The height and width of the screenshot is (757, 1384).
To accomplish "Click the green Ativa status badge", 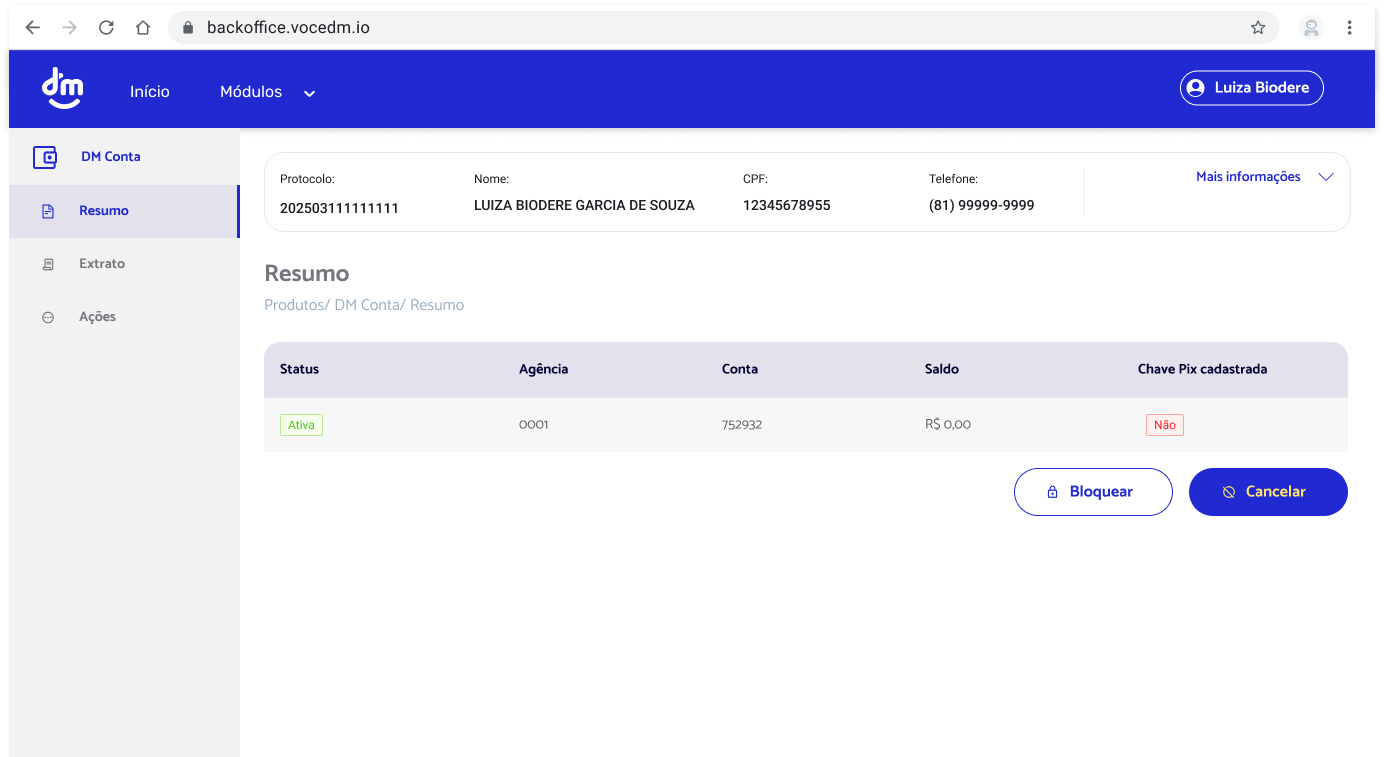I will pos(301,424).
